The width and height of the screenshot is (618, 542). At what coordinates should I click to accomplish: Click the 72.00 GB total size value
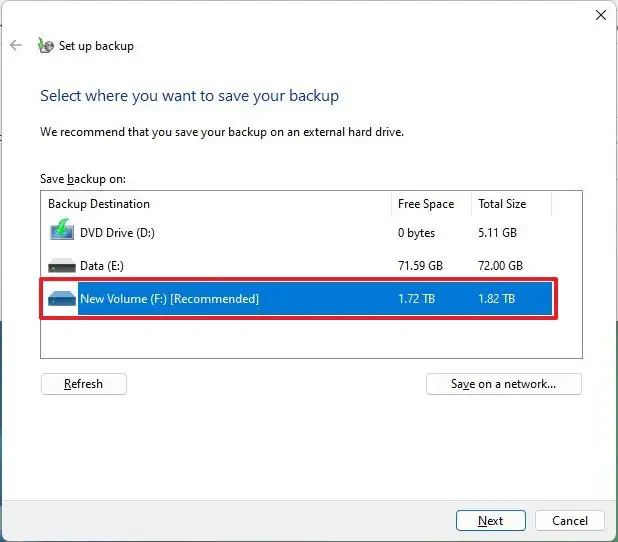pyautogui.click(x=501, y=266)
